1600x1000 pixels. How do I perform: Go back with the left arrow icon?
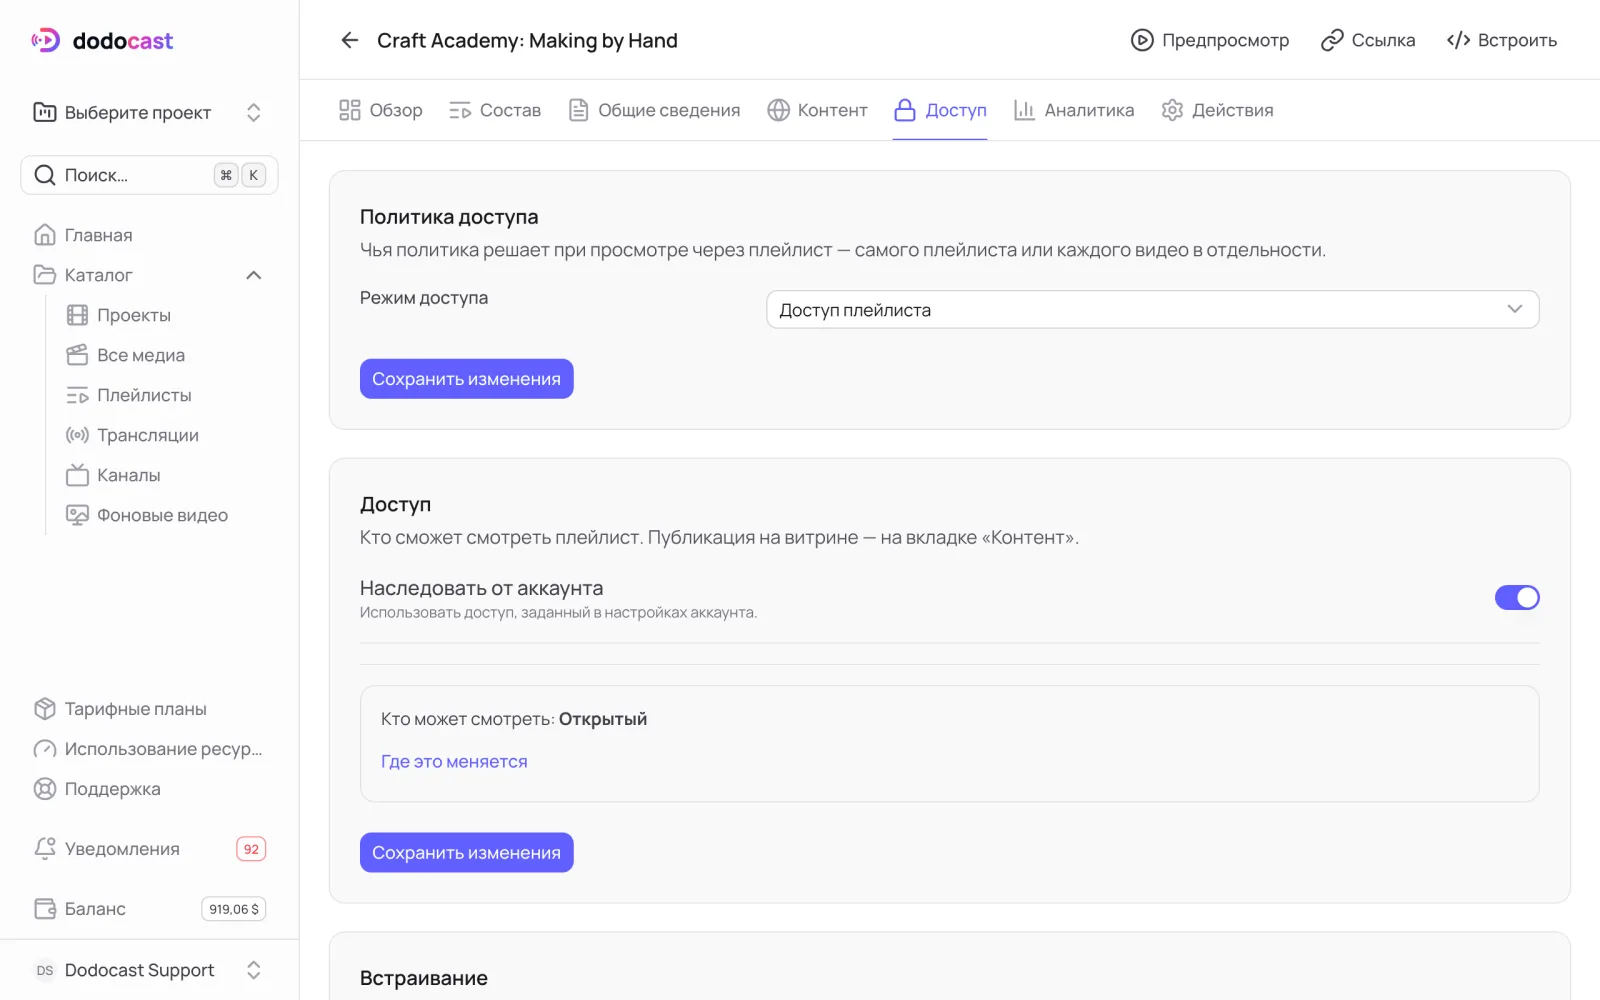pos(349,40)
